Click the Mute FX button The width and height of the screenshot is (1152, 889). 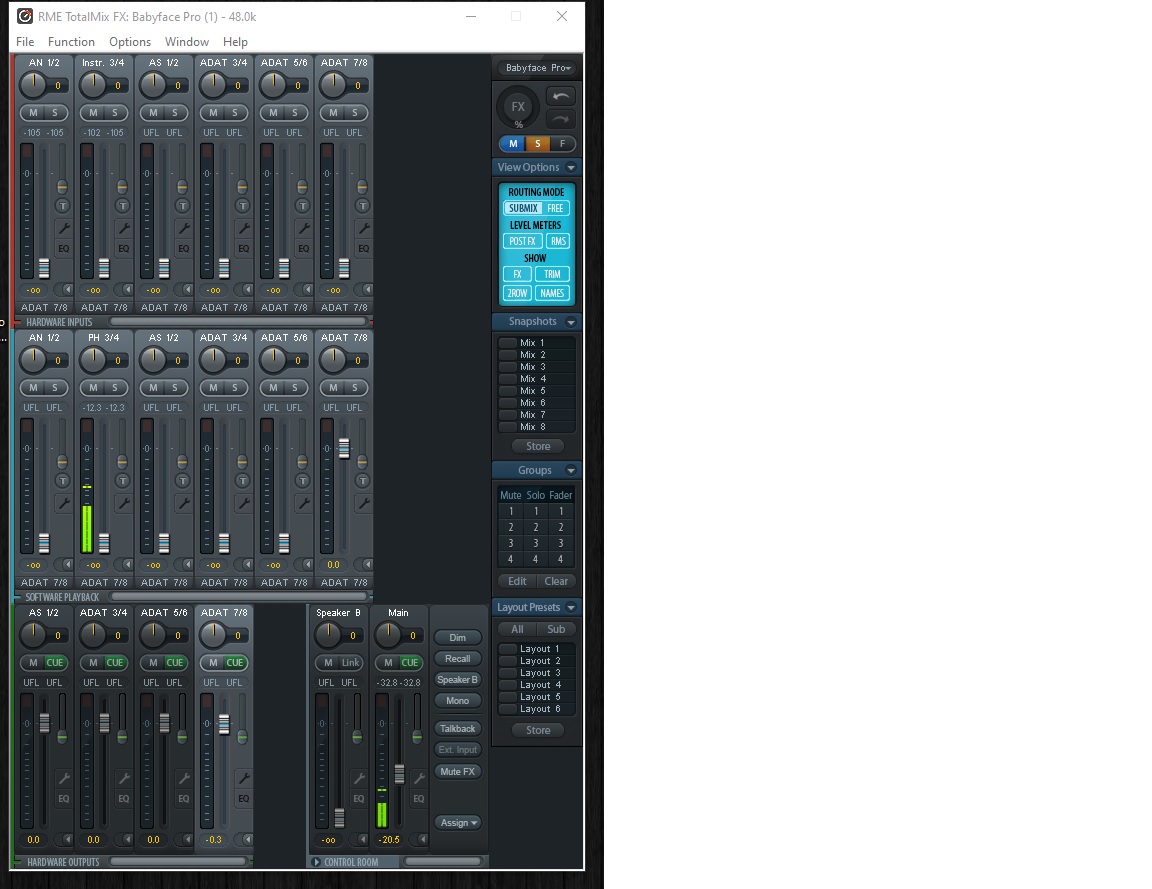point(457,771)
